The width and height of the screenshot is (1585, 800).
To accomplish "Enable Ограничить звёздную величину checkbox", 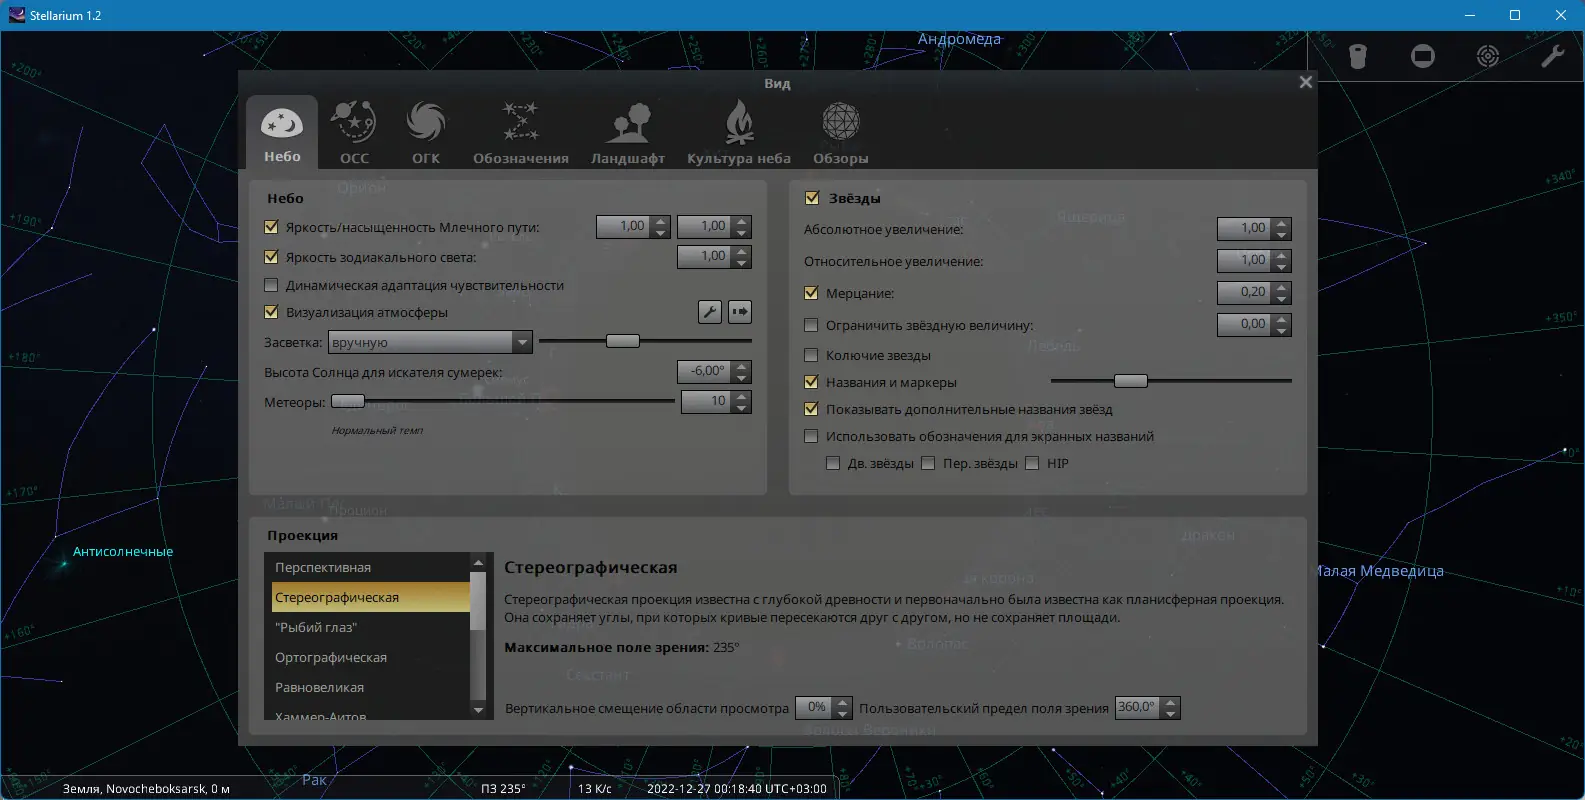I will [x=811, y=325].
